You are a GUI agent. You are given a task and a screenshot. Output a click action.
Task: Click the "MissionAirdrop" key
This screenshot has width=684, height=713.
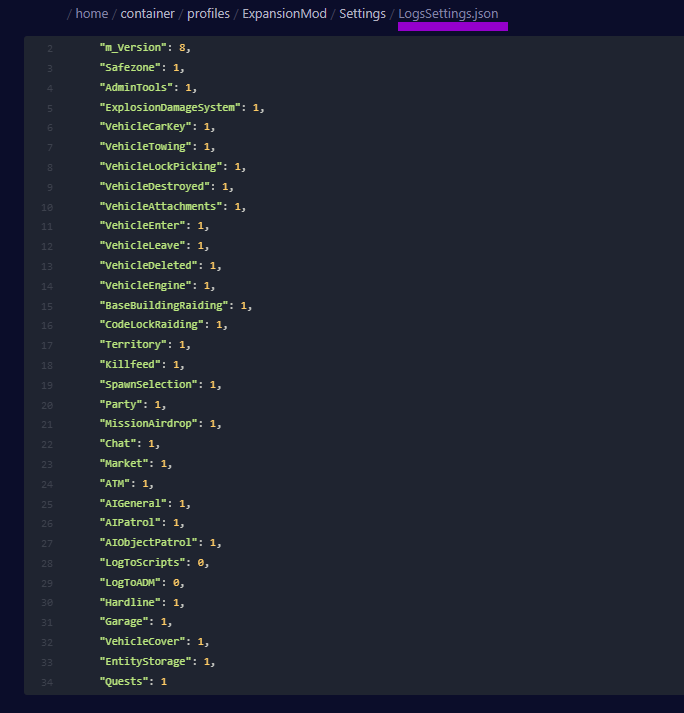point(151,424)
